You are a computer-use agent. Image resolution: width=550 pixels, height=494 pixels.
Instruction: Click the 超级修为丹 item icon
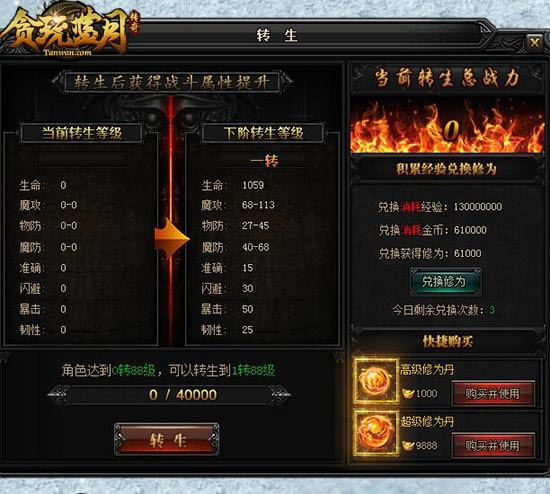click(x=376, y=434)
